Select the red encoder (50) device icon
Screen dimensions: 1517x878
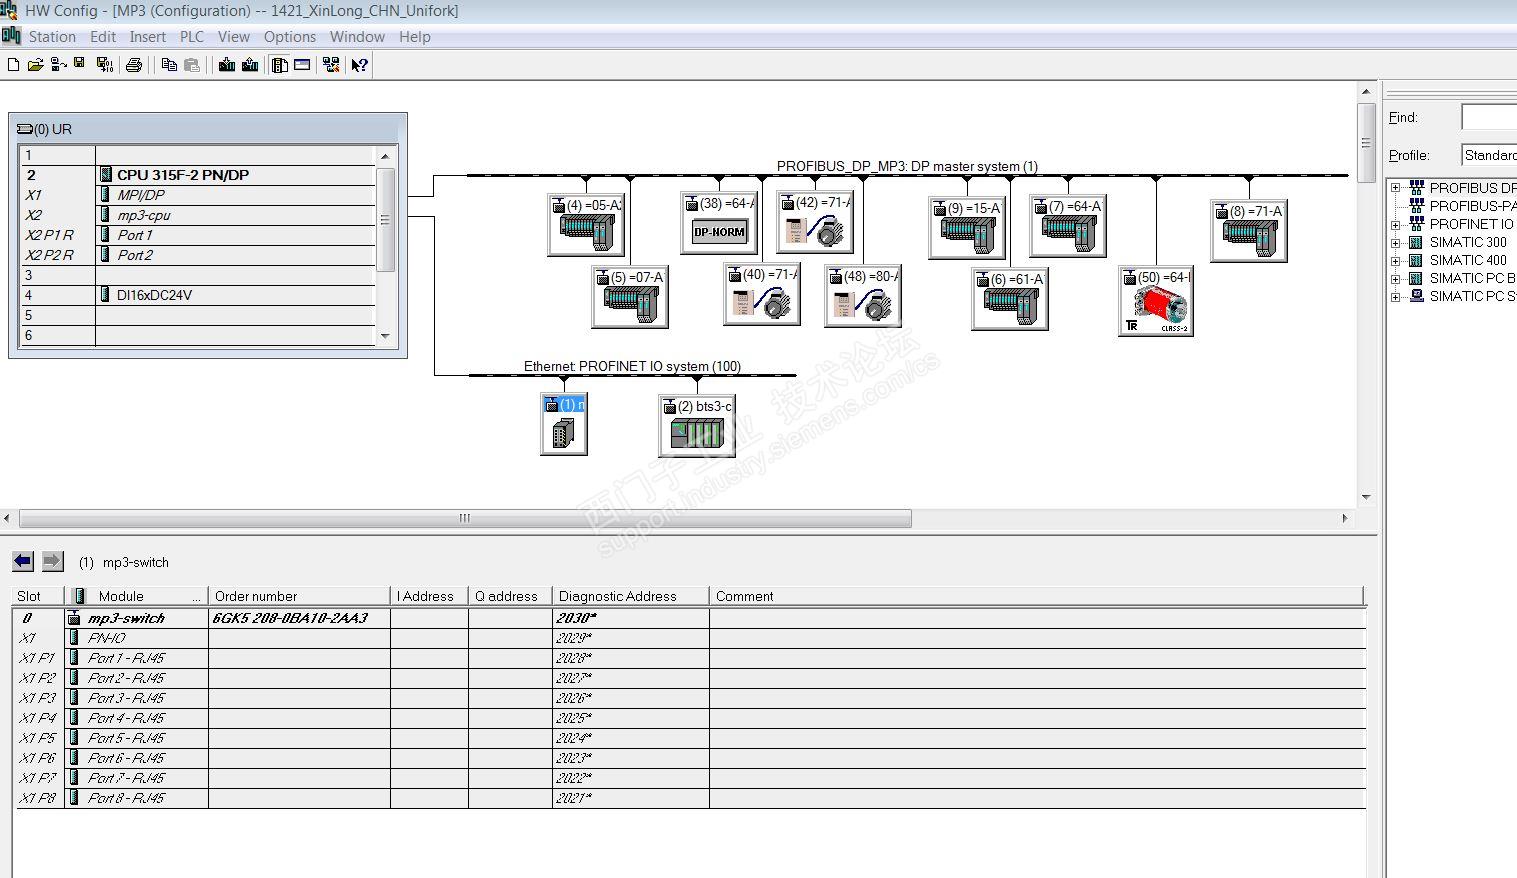point(1156,302)
